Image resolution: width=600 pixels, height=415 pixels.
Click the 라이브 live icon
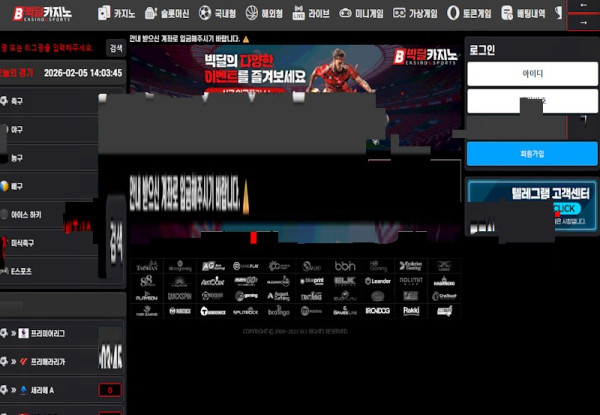[299, 14]
